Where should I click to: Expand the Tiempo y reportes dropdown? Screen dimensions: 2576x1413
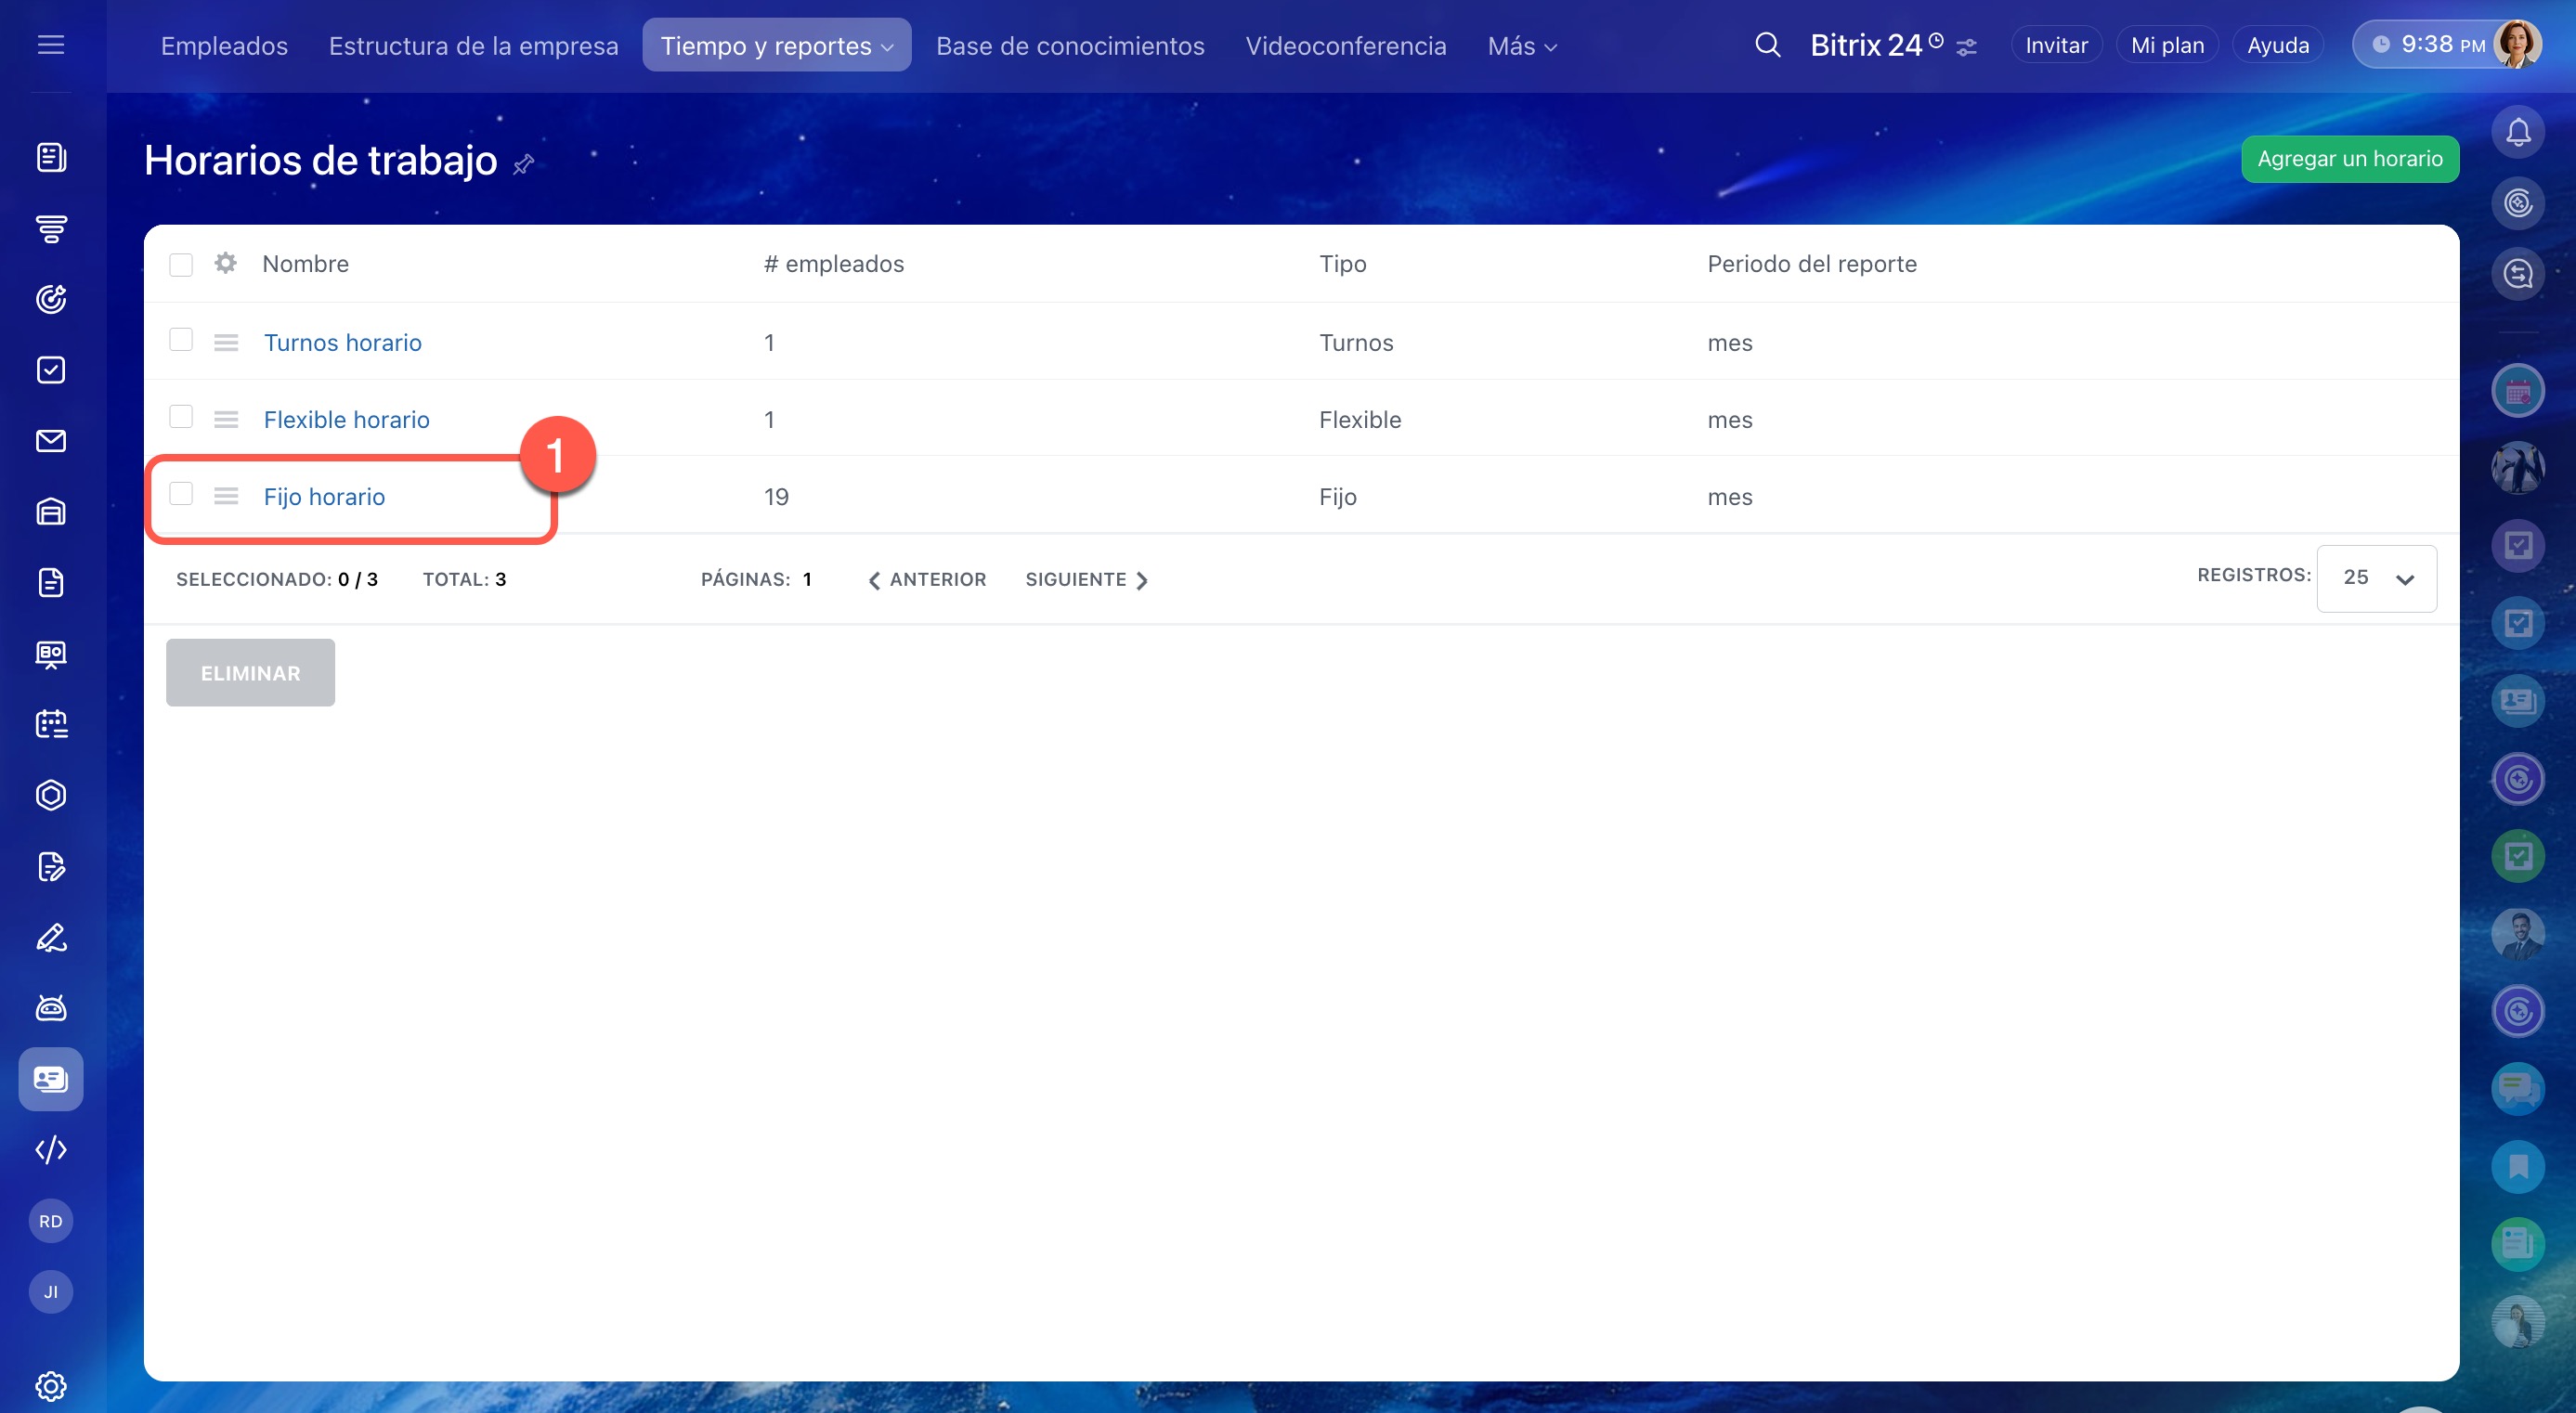click(x=776, y=46)
